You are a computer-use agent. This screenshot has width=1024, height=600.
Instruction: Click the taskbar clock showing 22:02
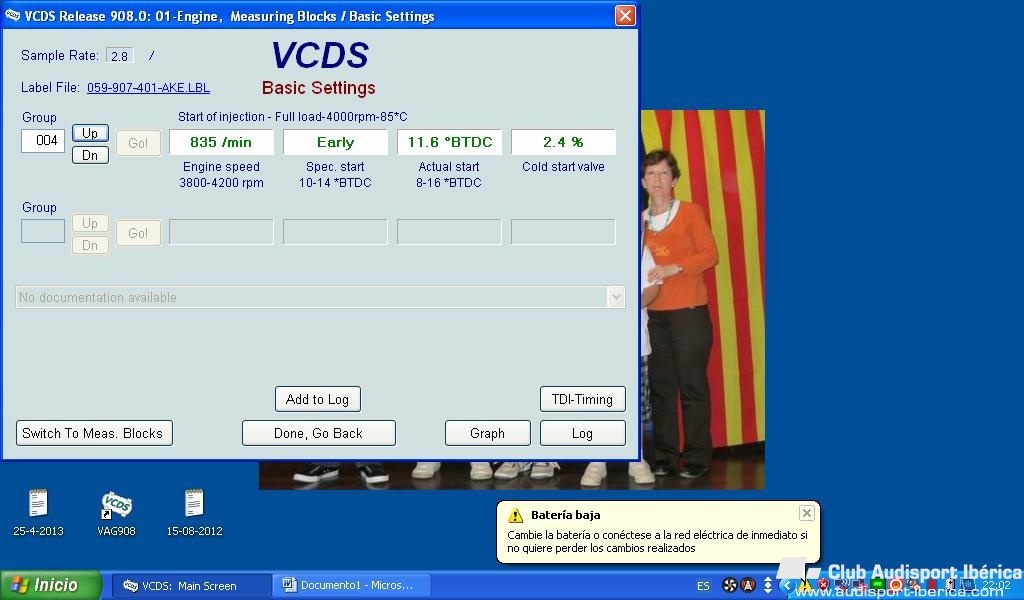[x=995, y=586]
